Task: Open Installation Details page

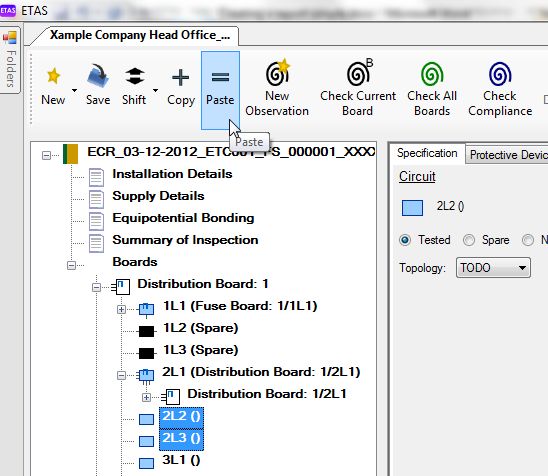Action: [172, 174]
